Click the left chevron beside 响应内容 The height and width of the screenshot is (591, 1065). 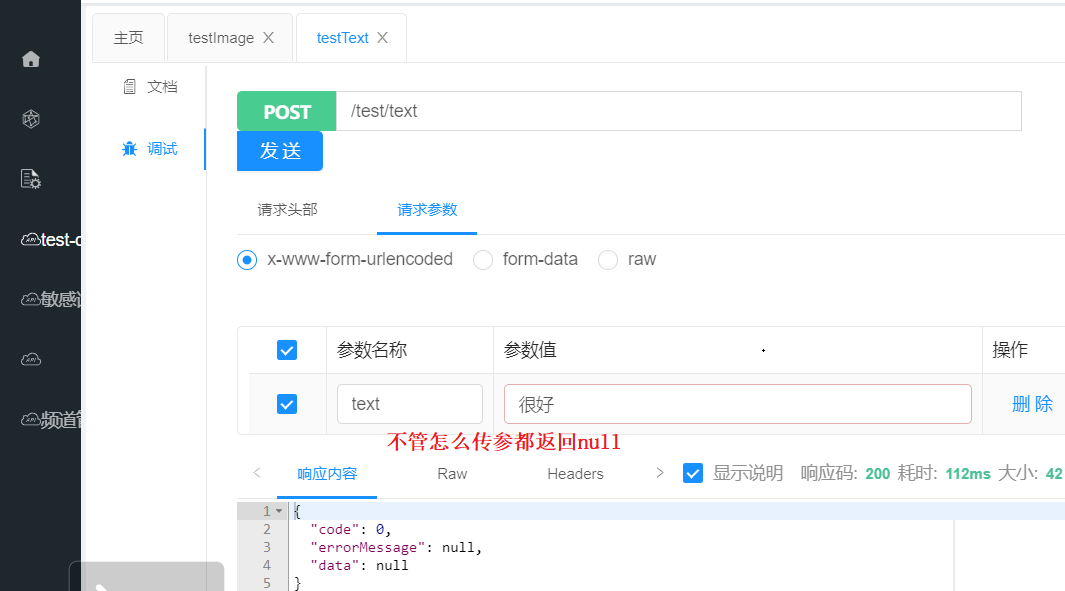tap(257, 473)
